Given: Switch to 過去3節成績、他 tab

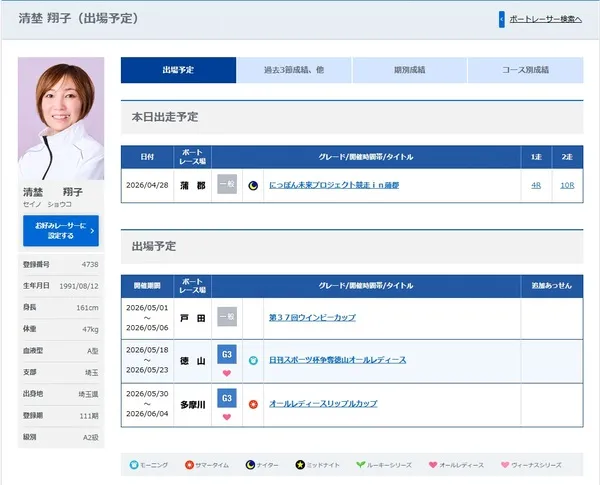Looking at the screenshot, I should [x=294, y=70].
